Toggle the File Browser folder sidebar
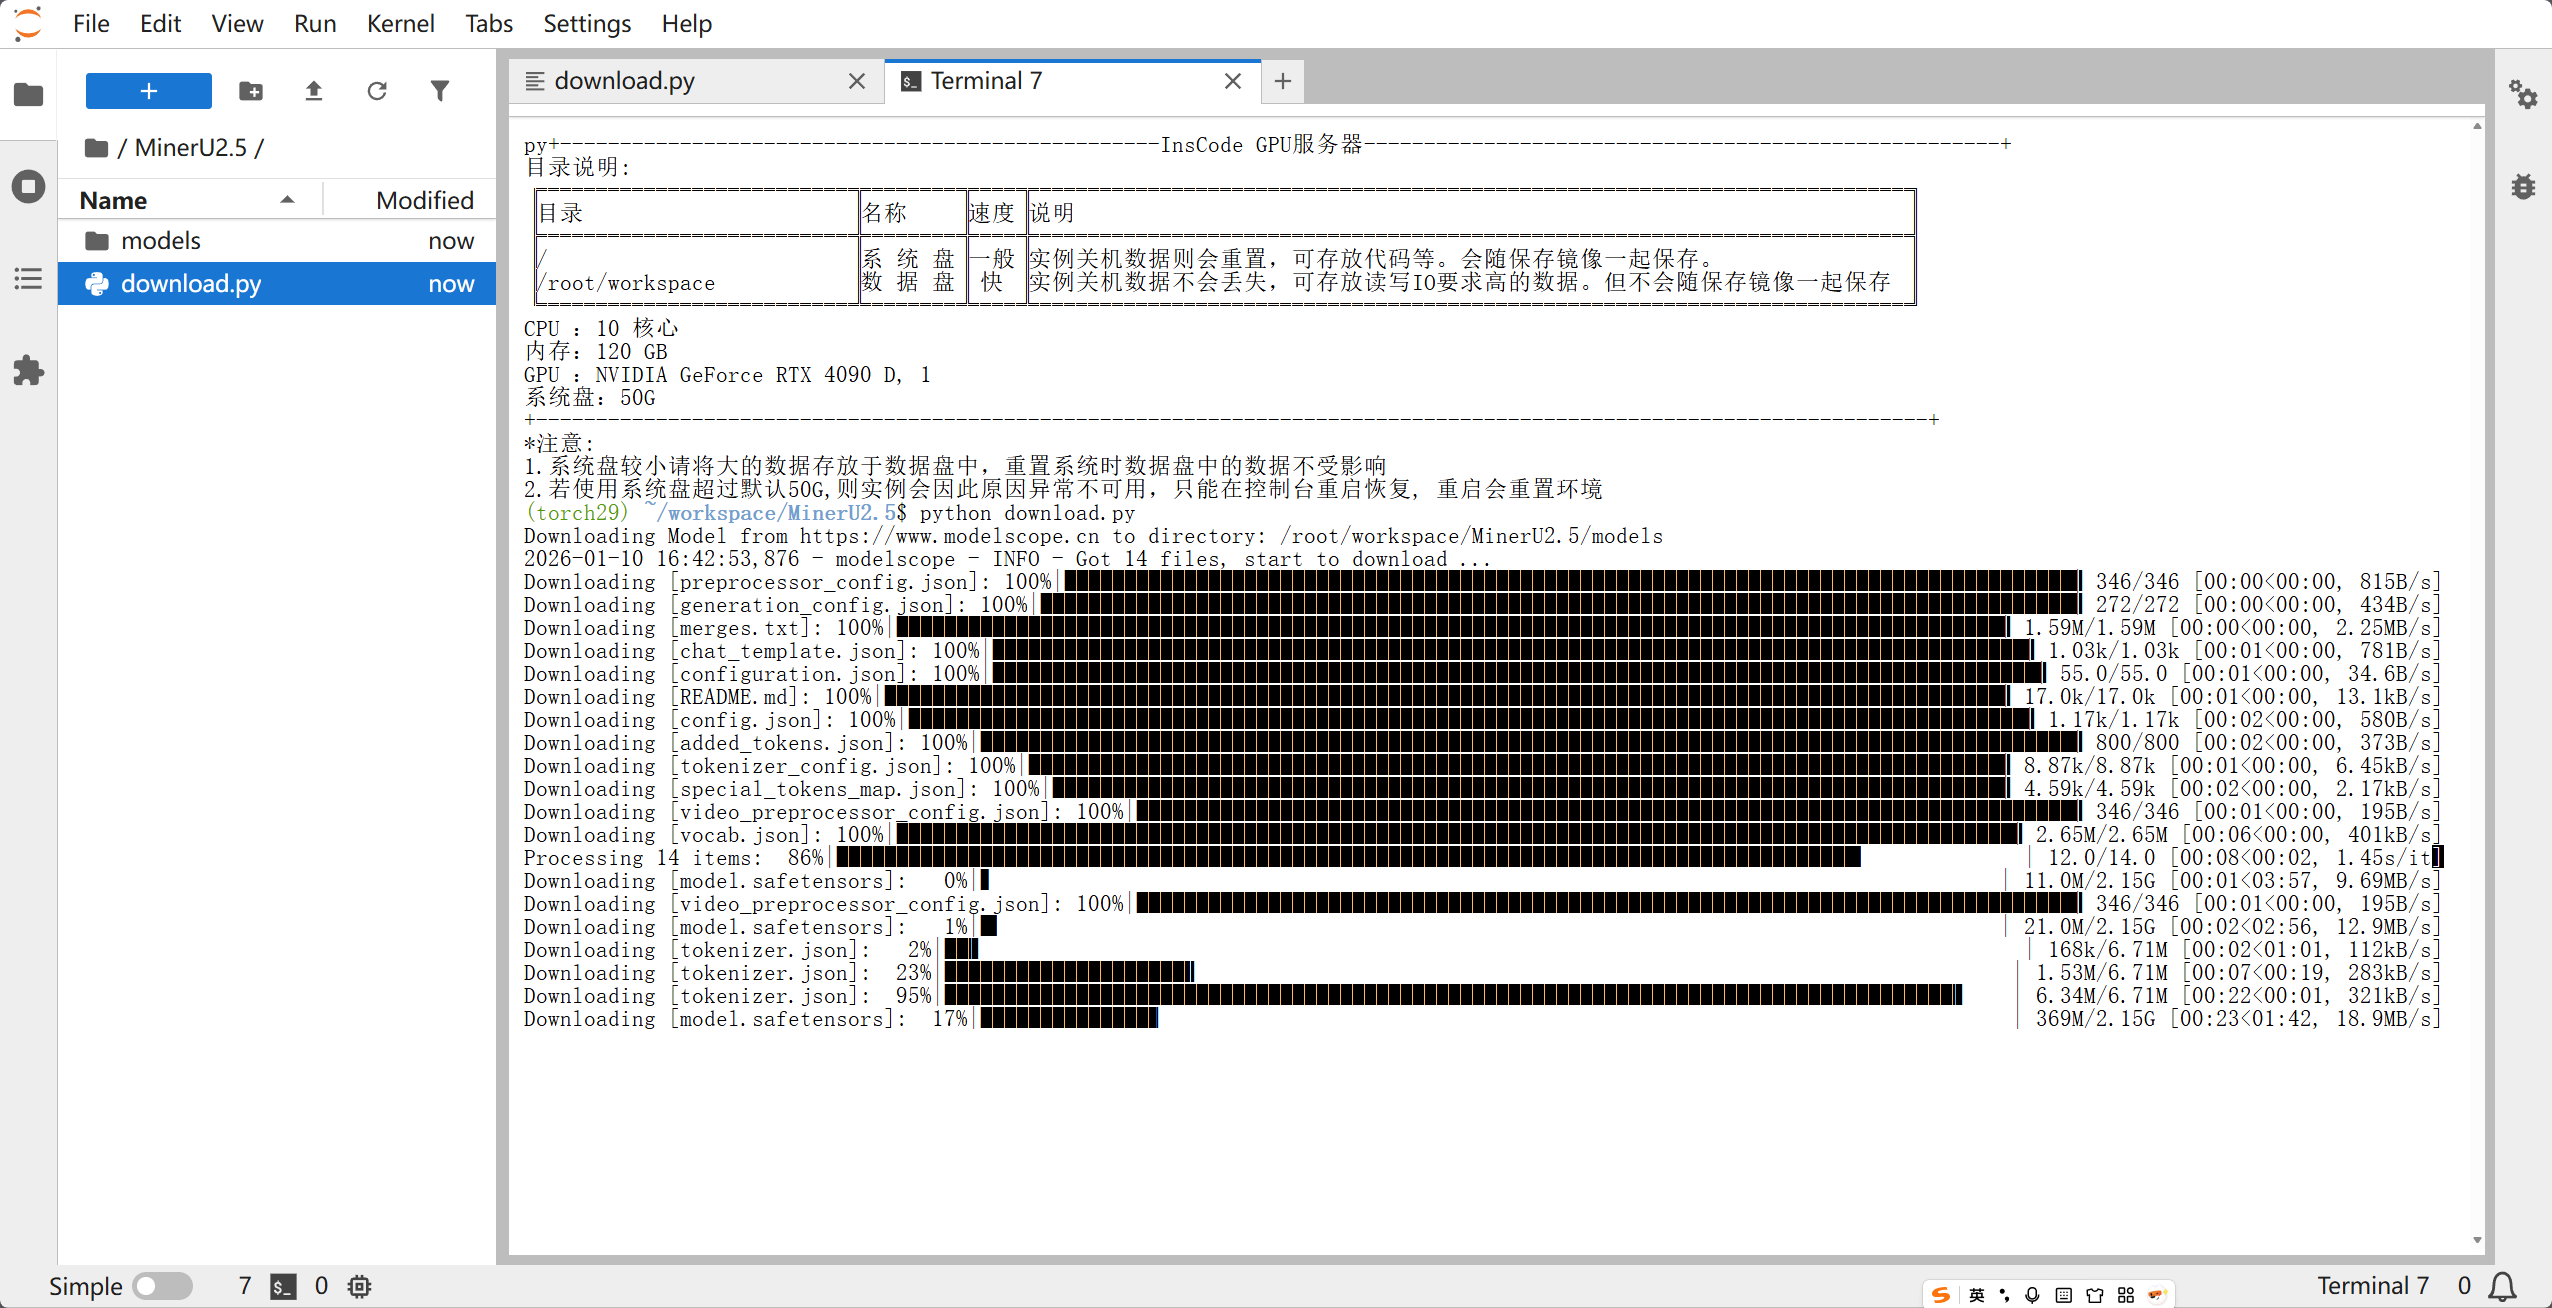This screenshot has width=2552, height=1308. (x=28, y=95)
